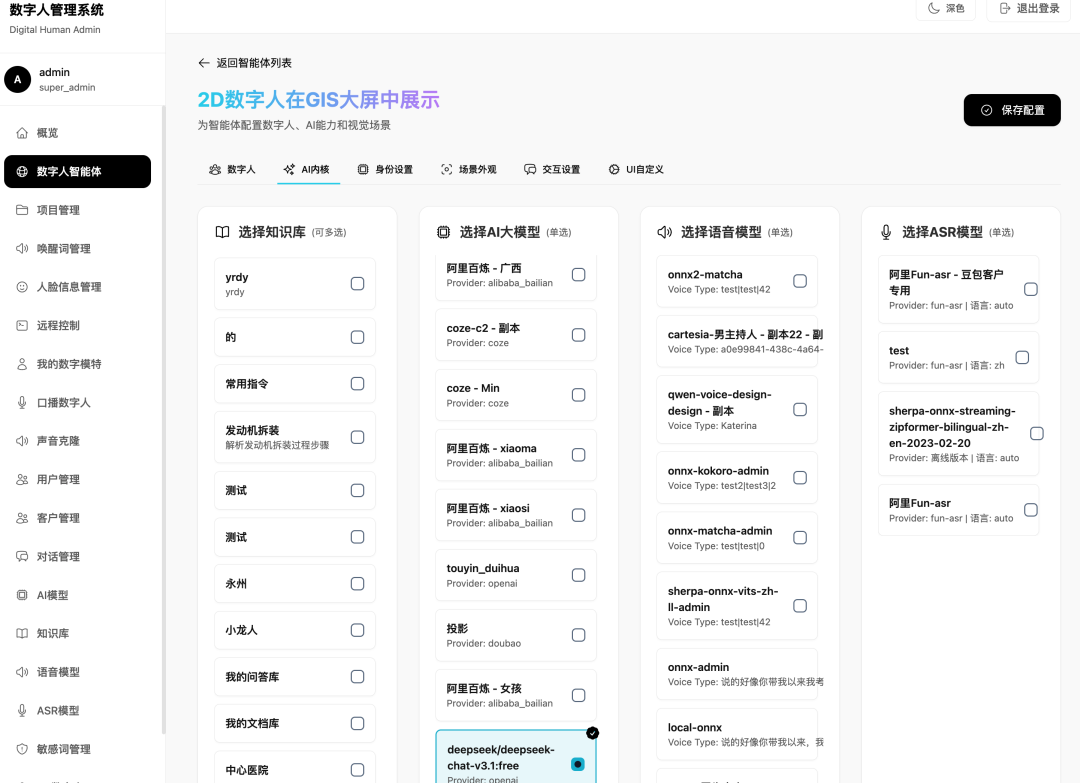Click the 退出登录 button
Screen dimensions: 1080x783
[1030, 8]
